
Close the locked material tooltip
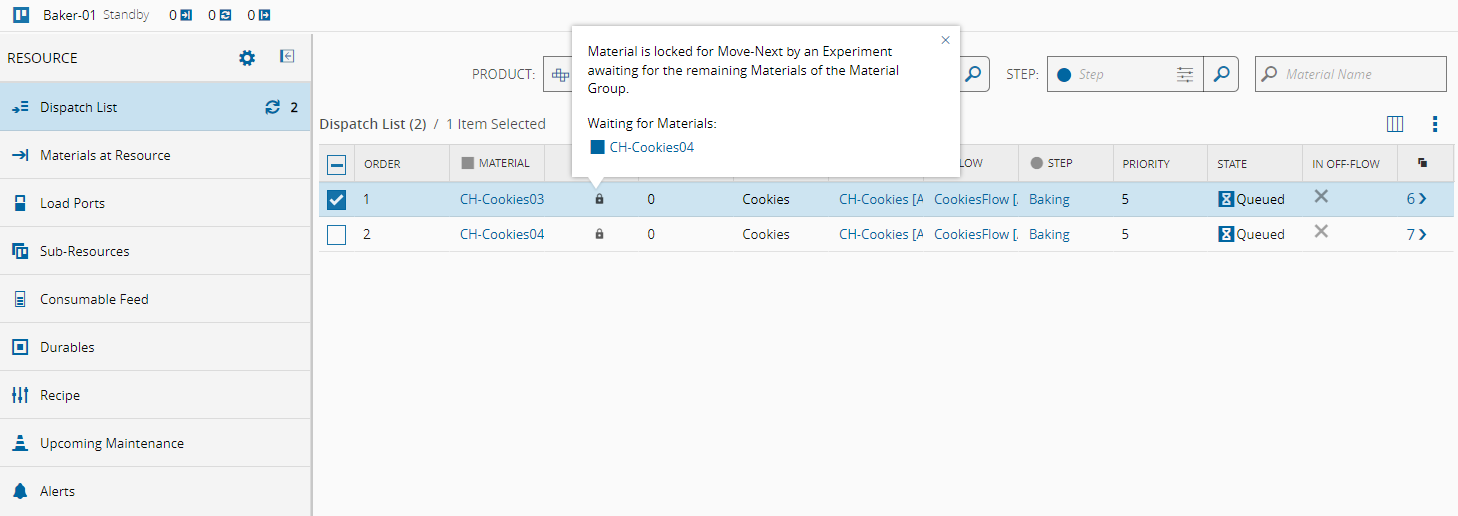pyautogui.click(x=945, y=40)
